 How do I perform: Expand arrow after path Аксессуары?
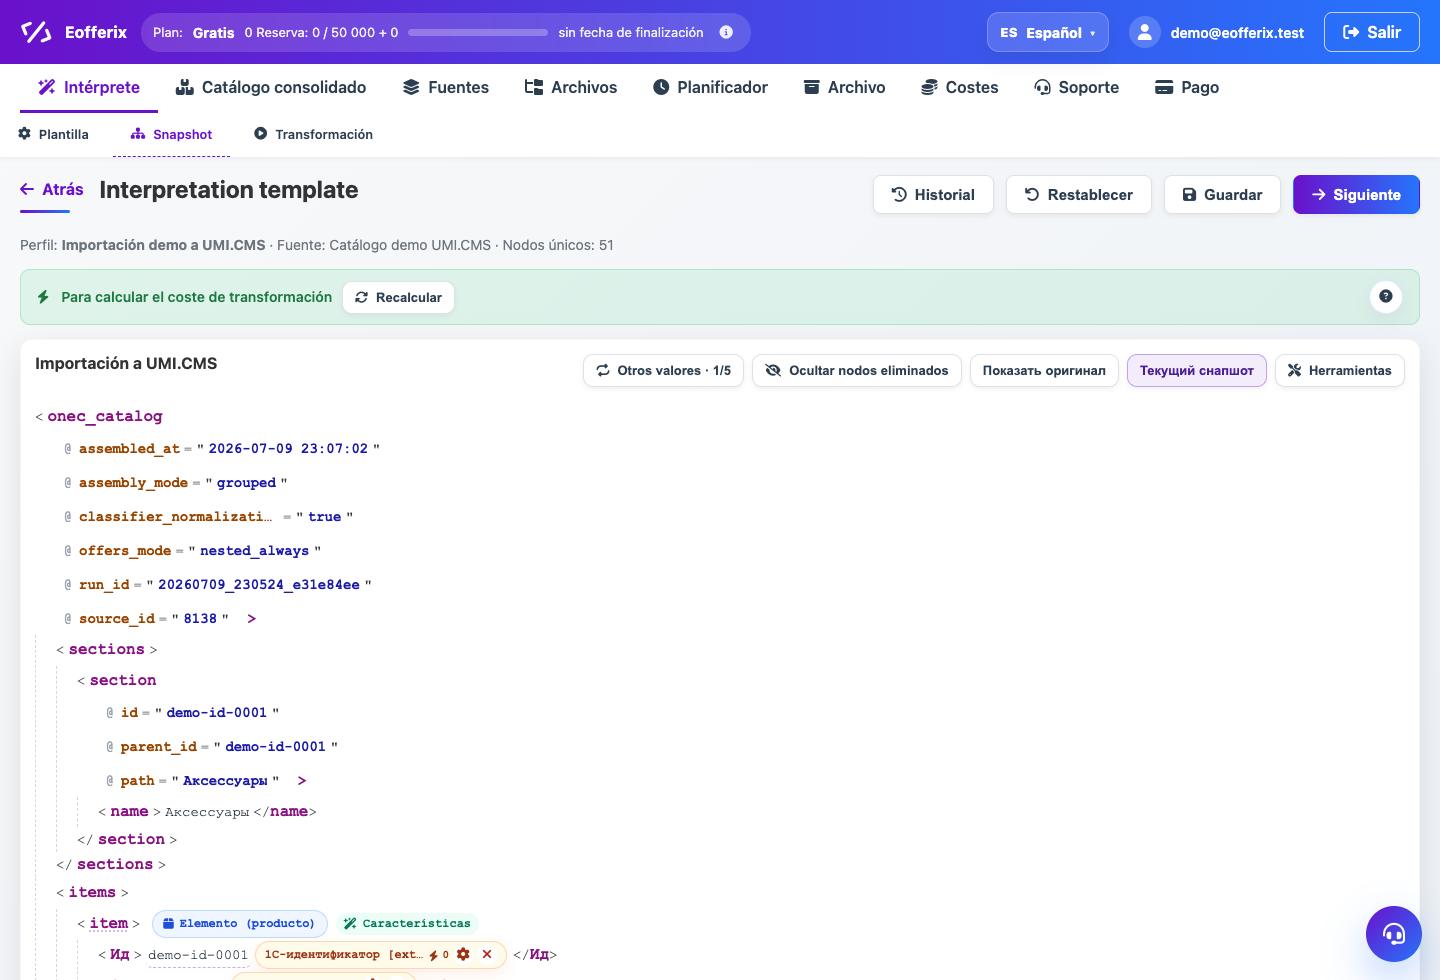point(301,781)
